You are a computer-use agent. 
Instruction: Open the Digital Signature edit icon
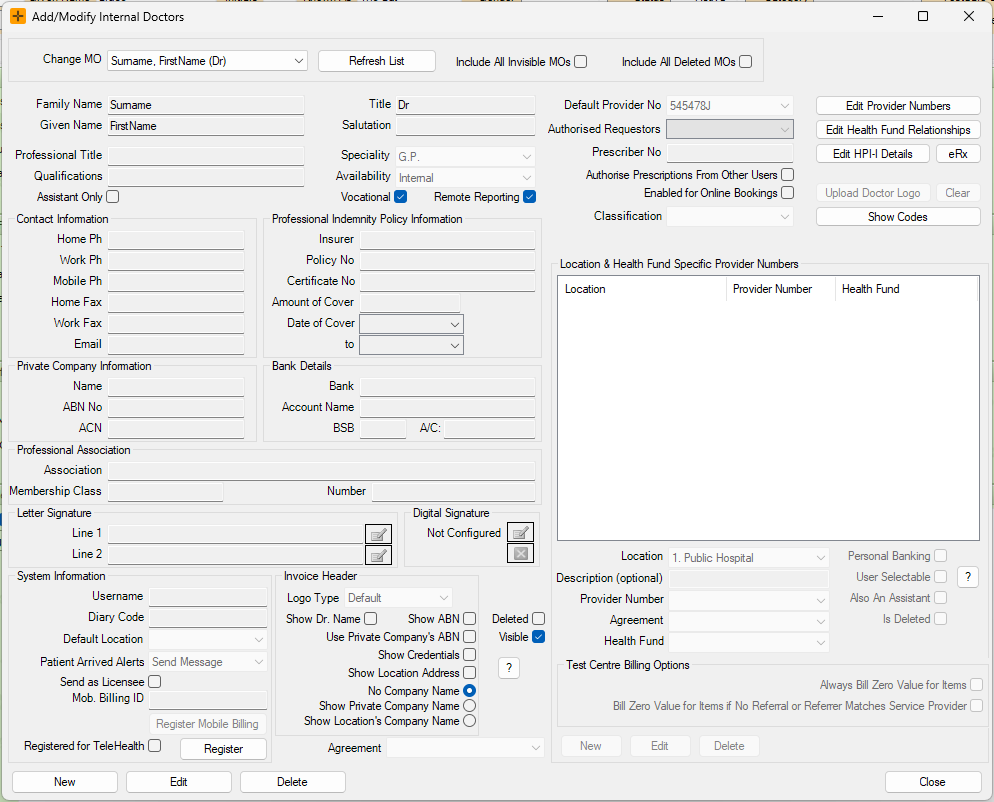click(x=520, y=533)
